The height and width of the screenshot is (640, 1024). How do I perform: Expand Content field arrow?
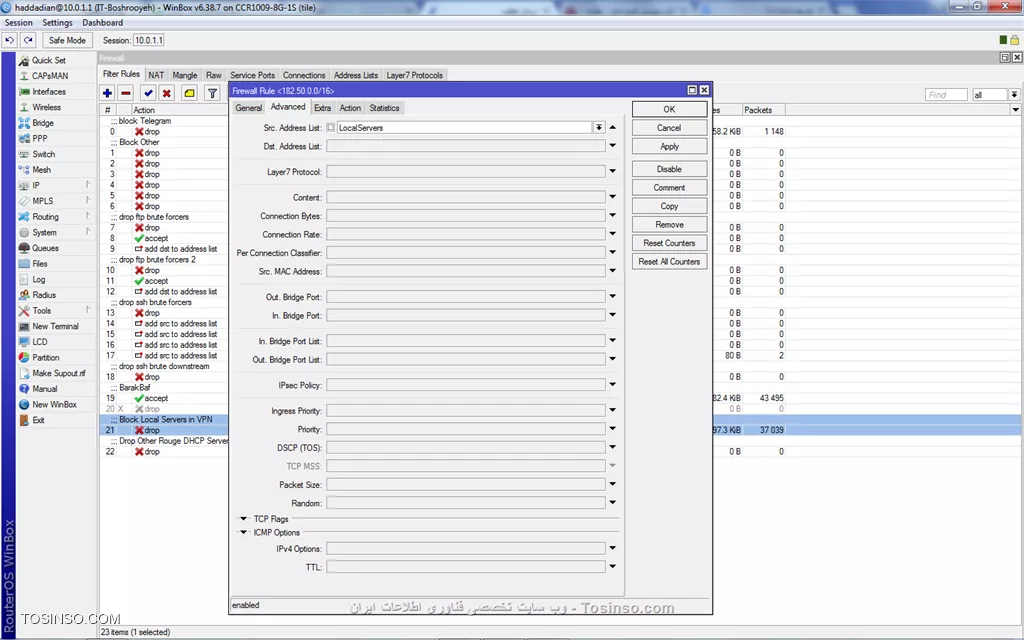point(613,197)
